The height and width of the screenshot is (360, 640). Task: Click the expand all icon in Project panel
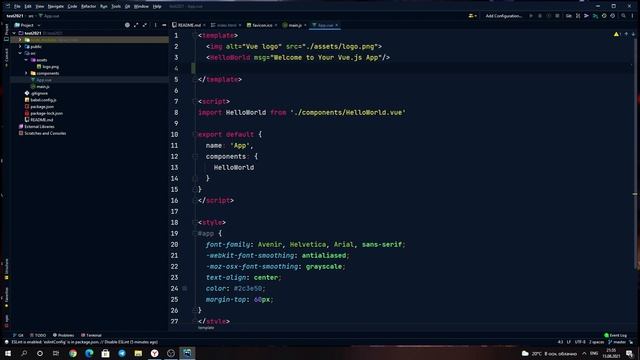tap(136, 25)
